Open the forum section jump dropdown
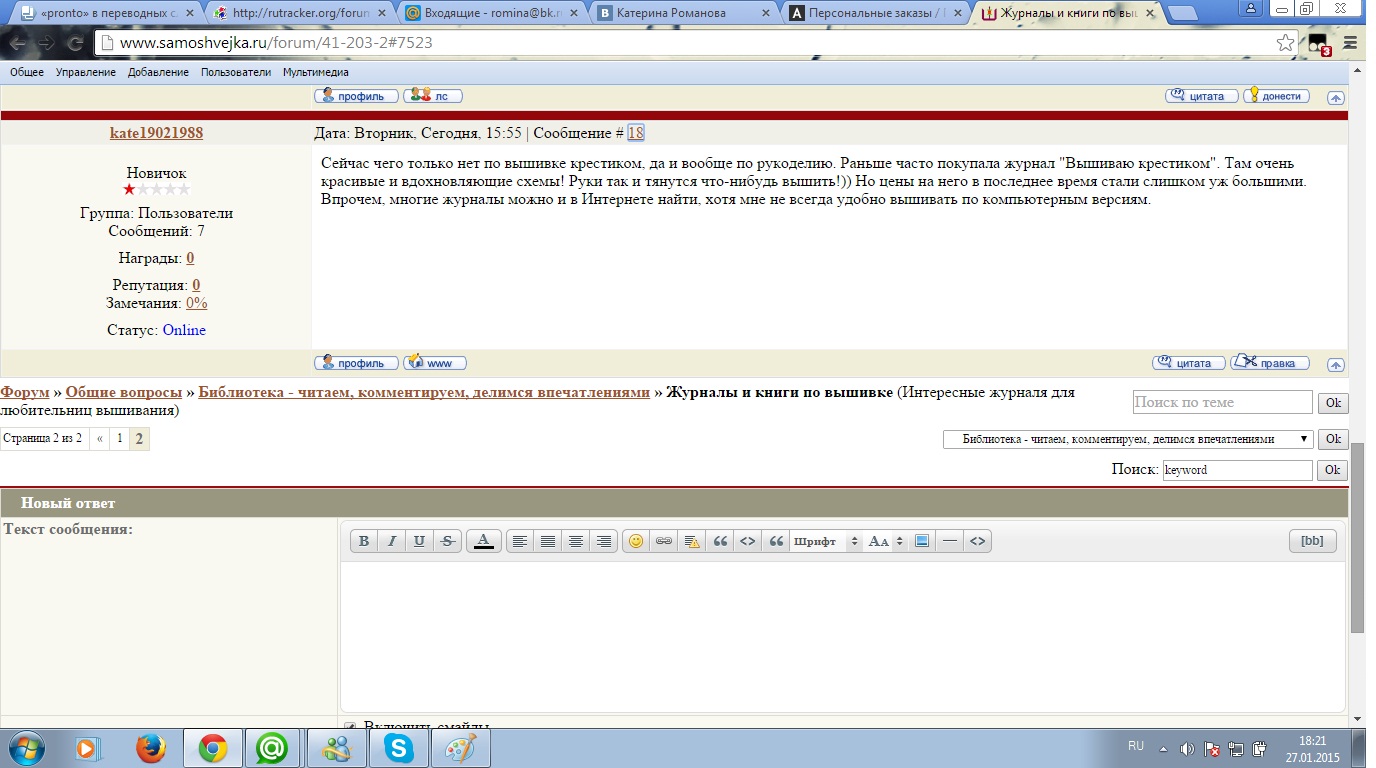Image resolution: width=1376 pixels, height=768 pixels. pos(1128,439)
